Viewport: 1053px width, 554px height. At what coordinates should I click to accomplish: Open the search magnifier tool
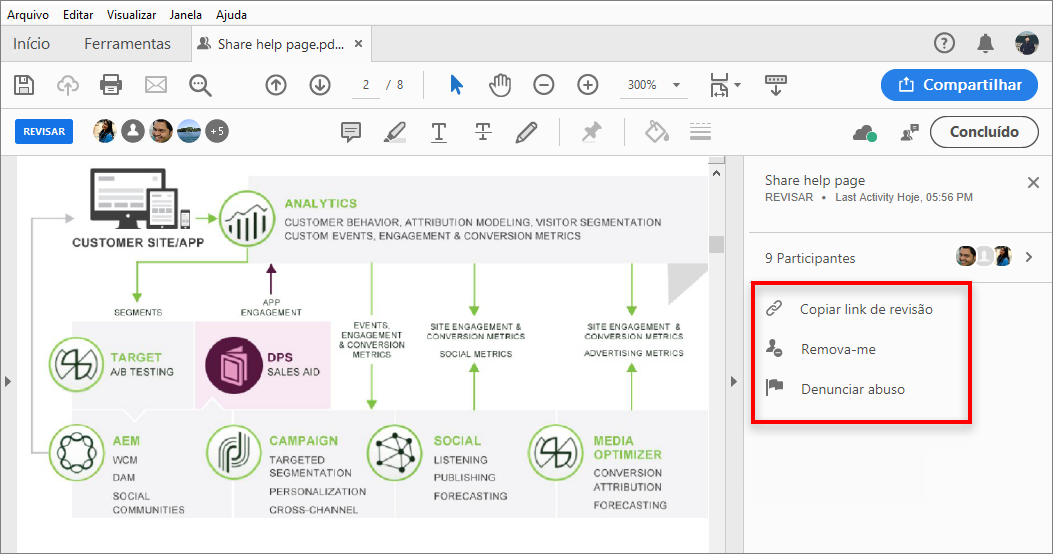click(200, 85)
